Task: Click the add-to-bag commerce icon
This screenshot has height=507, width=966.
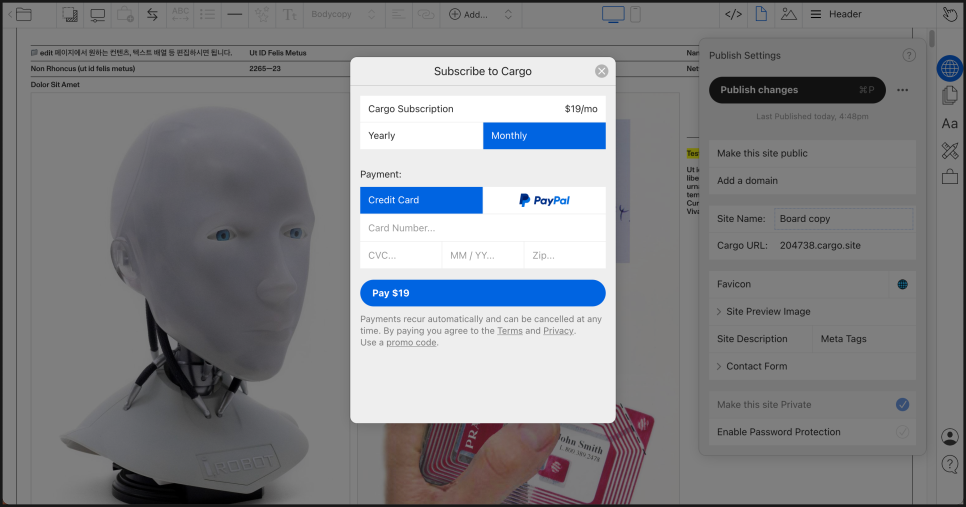Action: (125, 15)
